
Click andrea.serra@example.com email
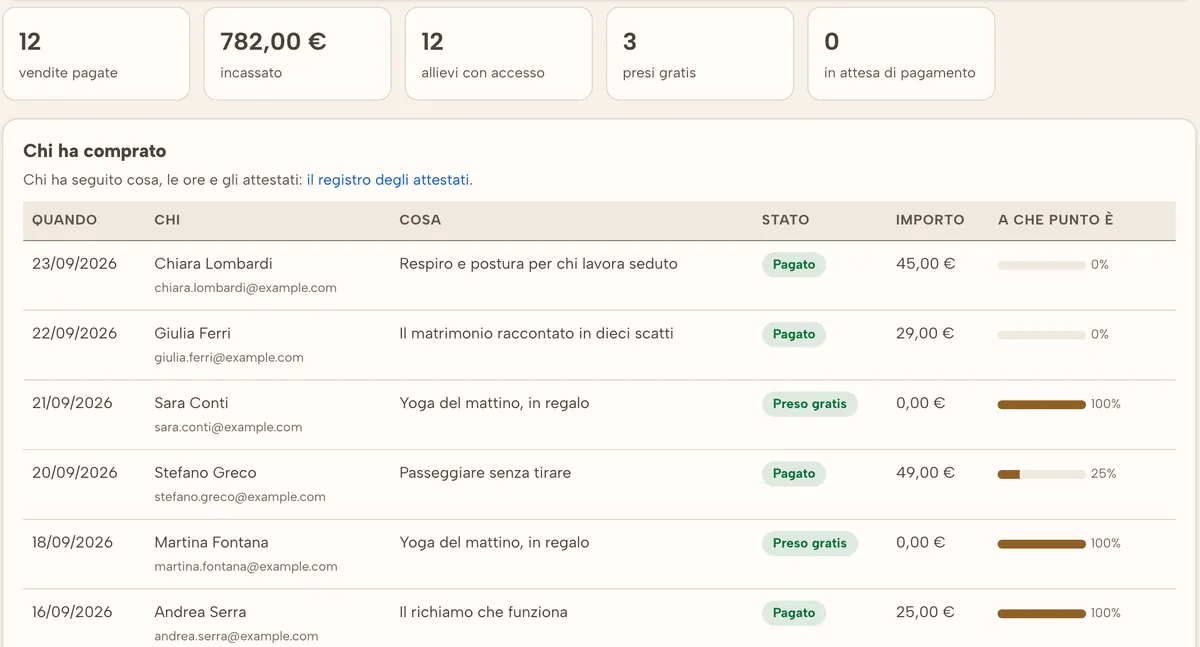point(236,636)
